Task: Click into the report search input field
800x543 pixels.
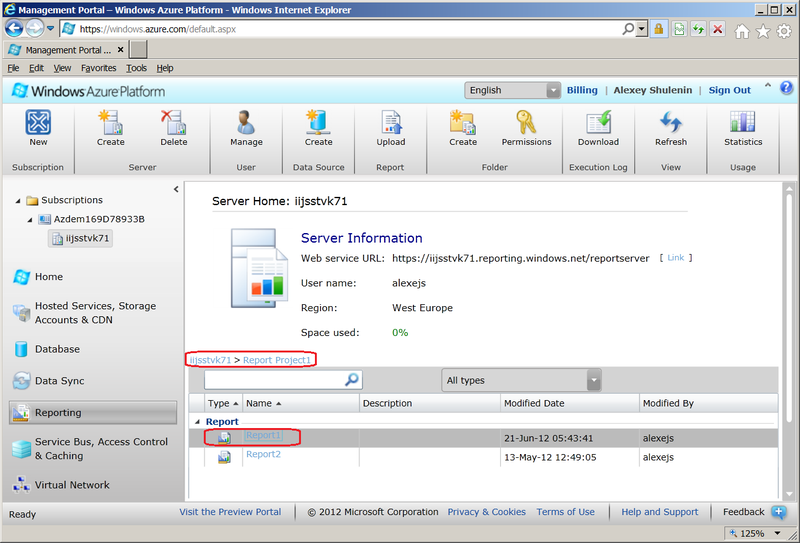Action: click(274, 380)
